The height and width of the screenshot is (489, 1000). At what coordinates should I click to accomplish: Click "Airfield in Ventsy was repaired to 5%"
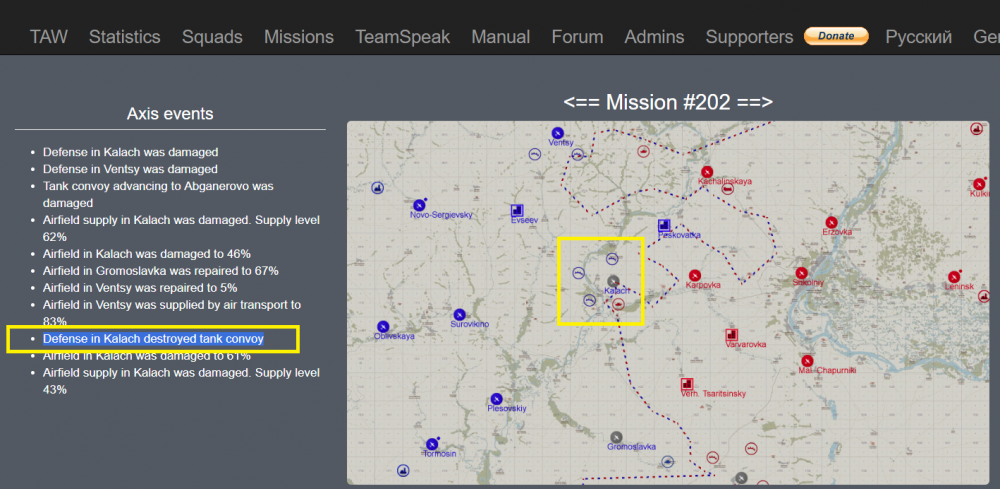[140, 288]
